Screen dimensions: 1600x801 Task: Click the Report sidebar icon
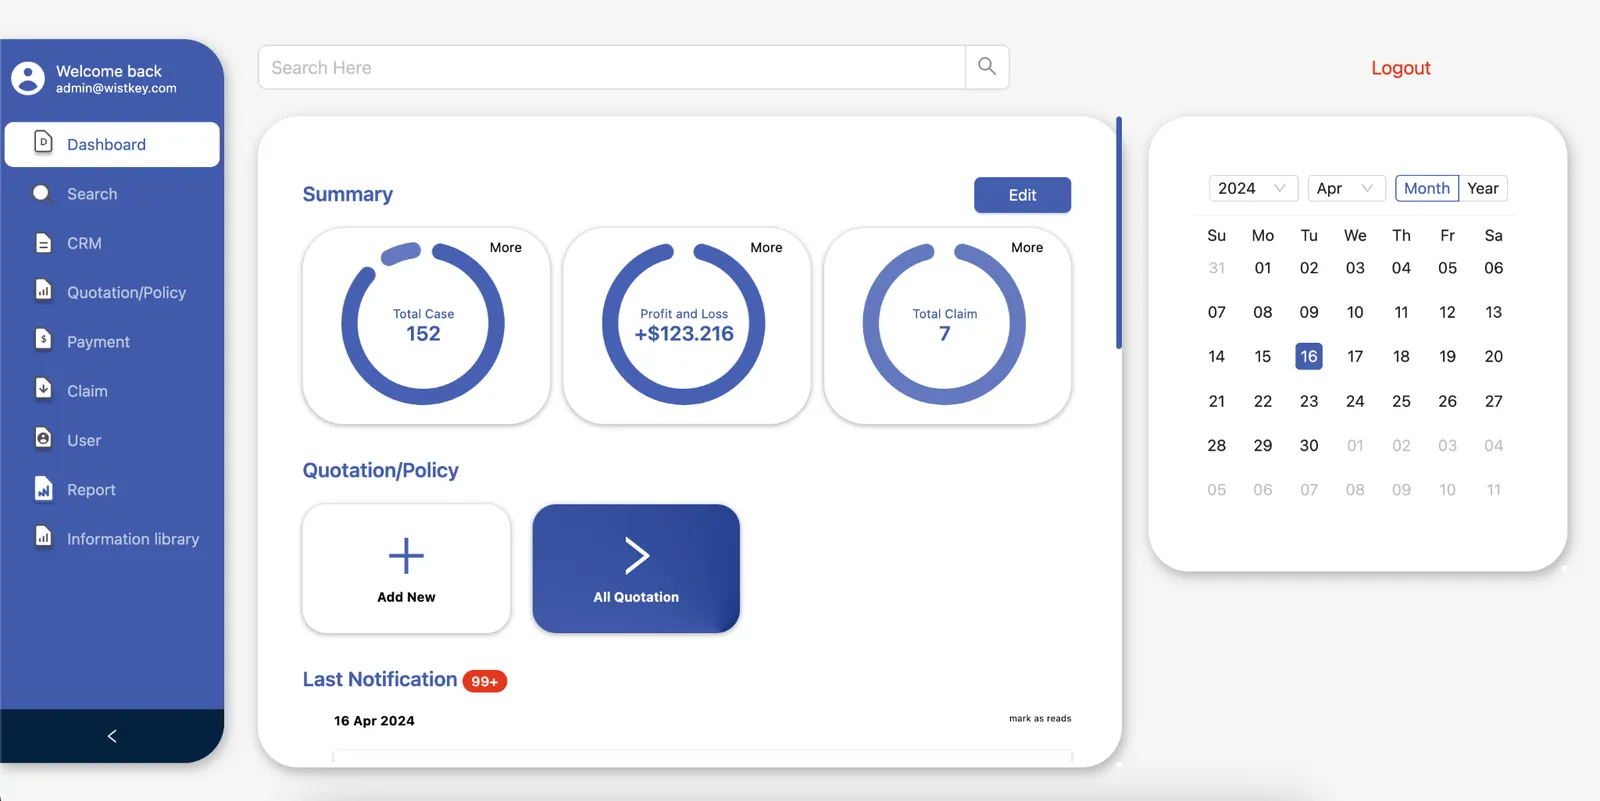tap(43, 488)
